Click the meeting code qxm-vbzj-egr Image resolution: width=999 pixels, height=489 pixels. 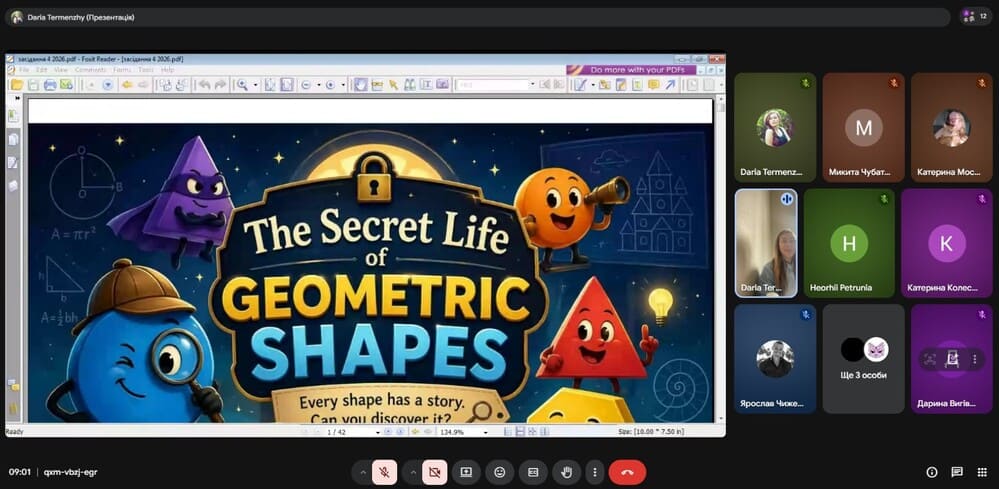[70, 472]
